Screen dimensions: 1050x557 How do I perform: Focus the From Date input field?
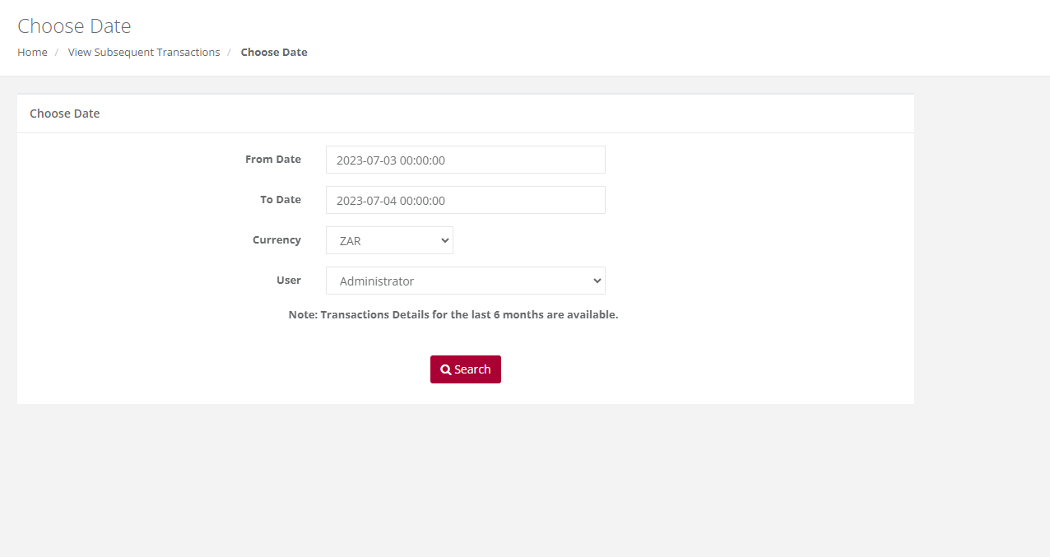[465, 160]
